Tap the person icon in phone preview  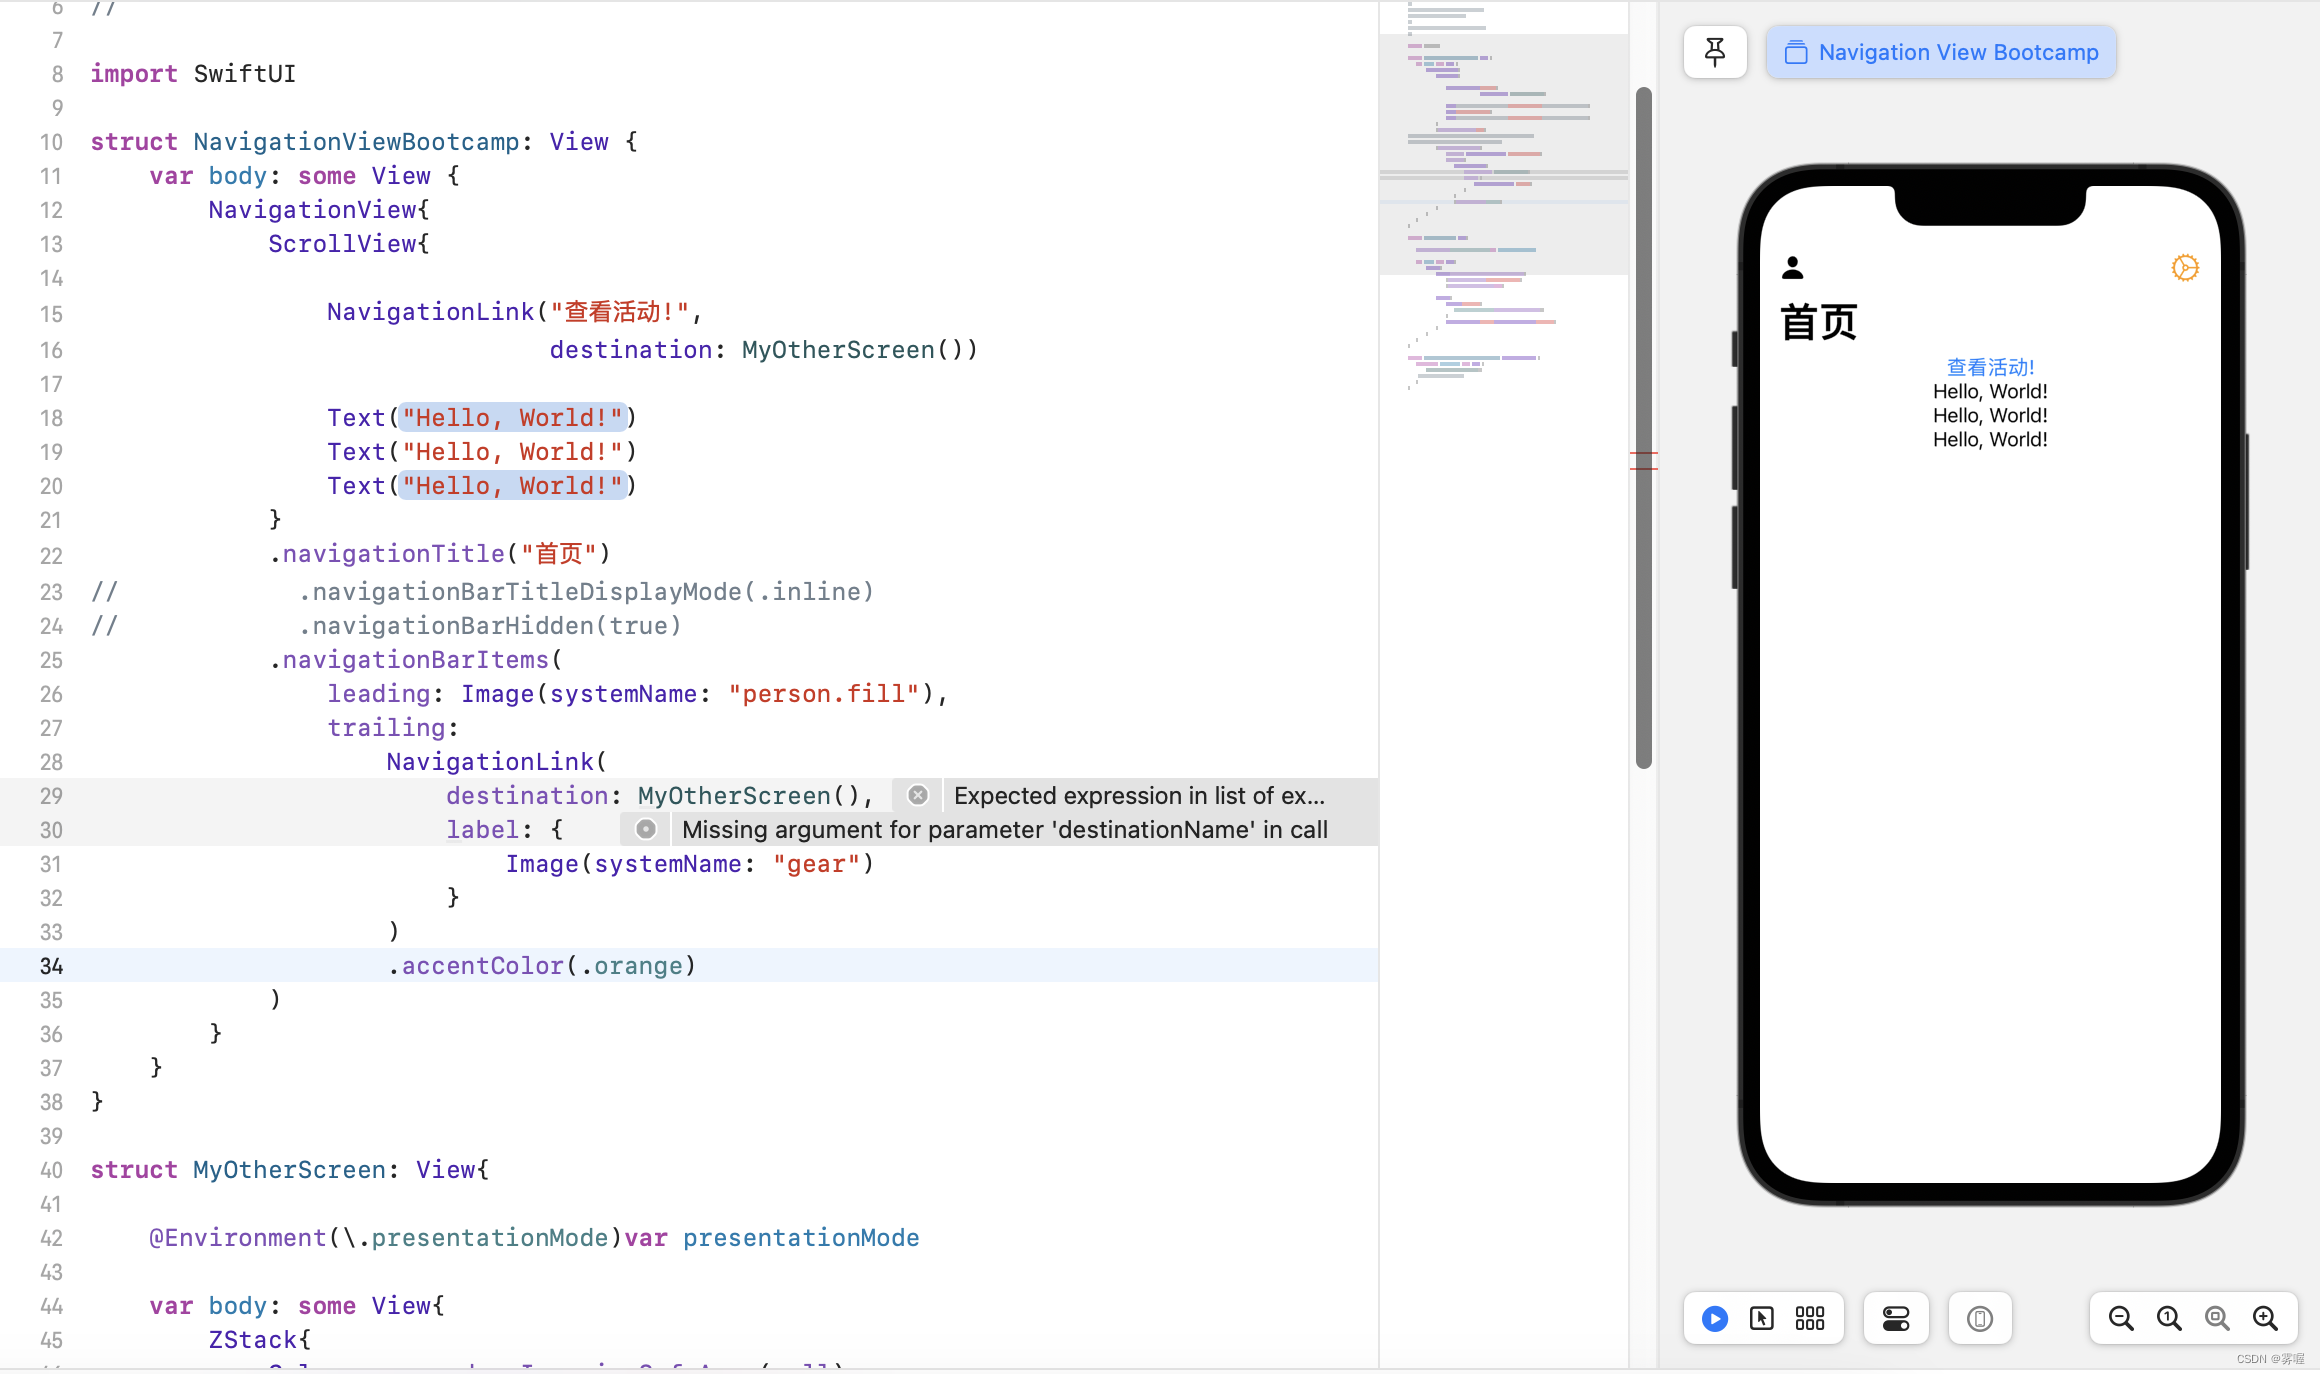pyautogui.click(x=1792, y=267)
